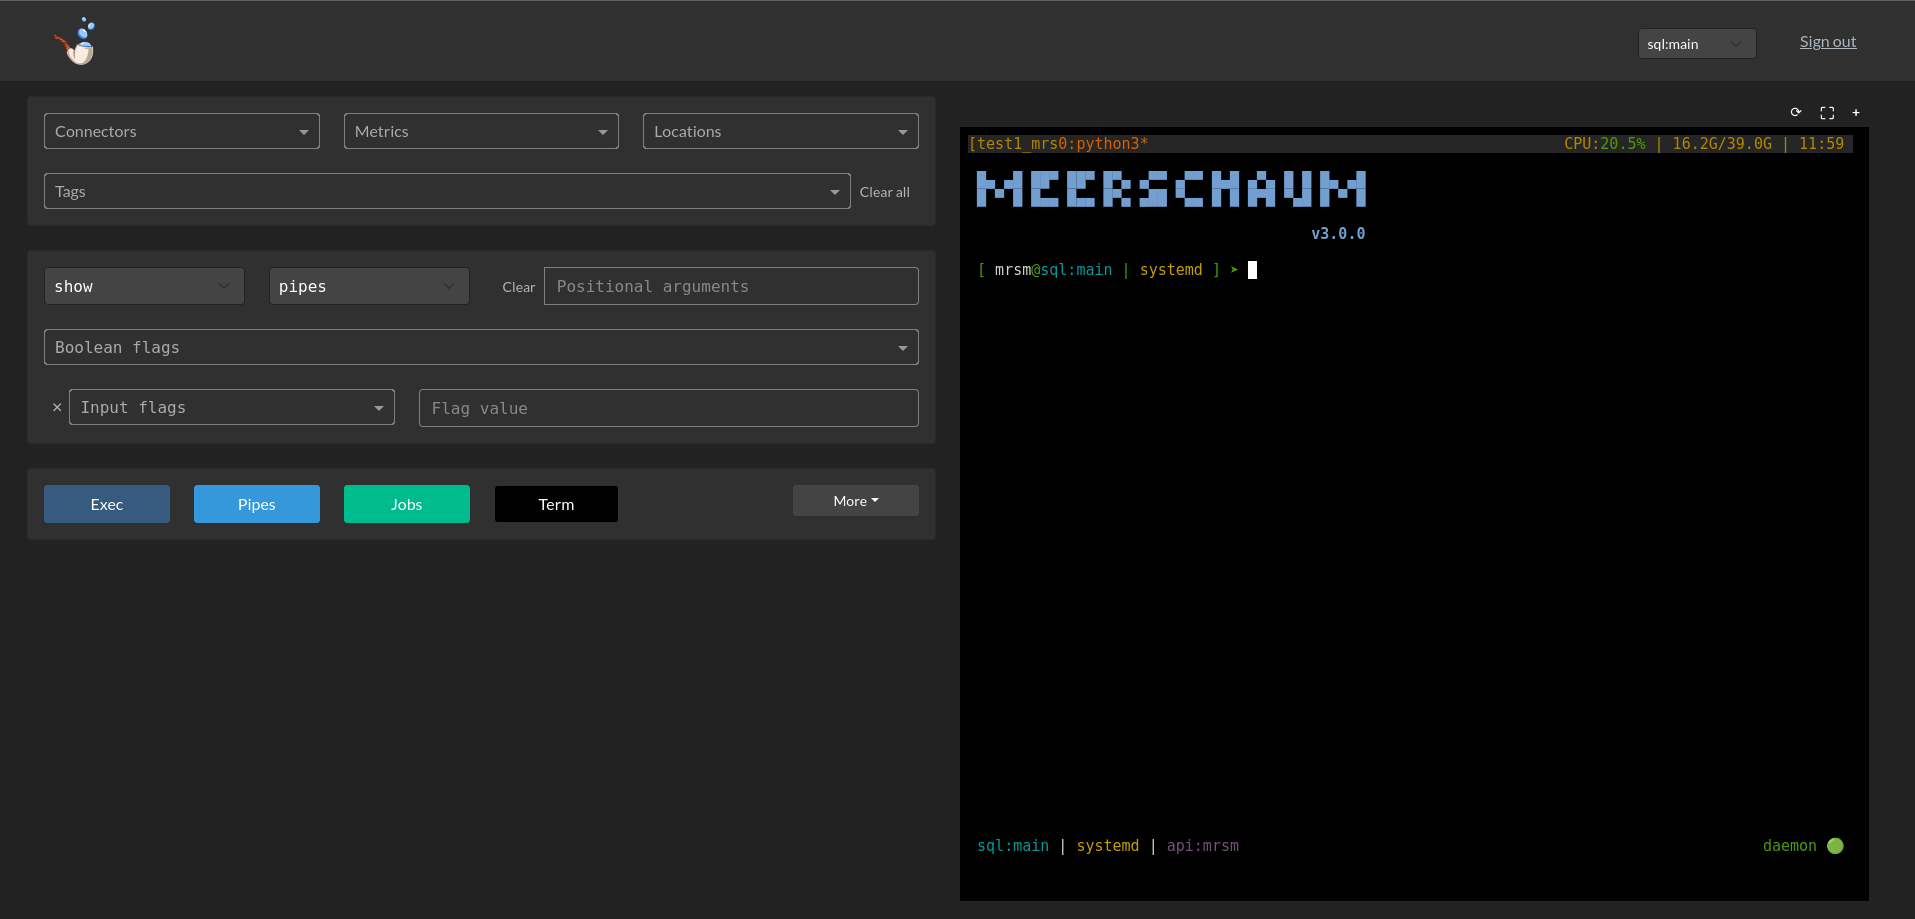Click the v3.0.0 version text
The height and width of the screenshot is (919, 1915).
pyautogui.click(x=1338, y=234)
